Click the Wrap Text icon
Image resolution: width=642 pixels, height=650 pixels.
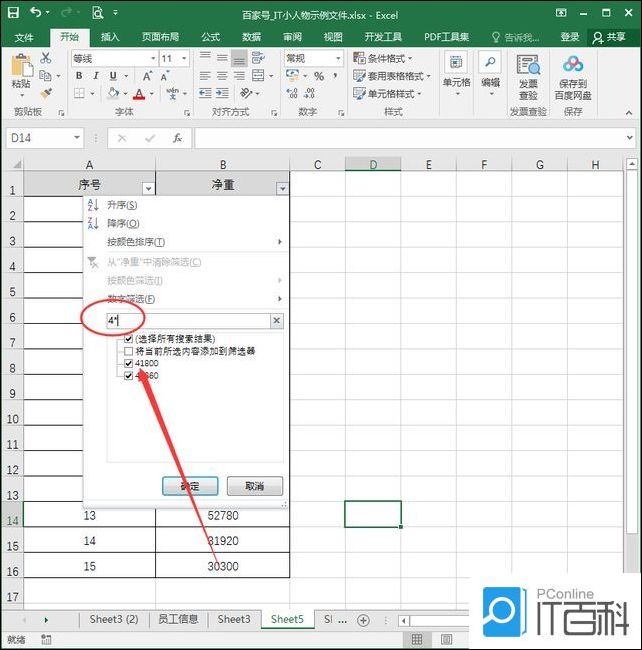[x=258, y=58]
